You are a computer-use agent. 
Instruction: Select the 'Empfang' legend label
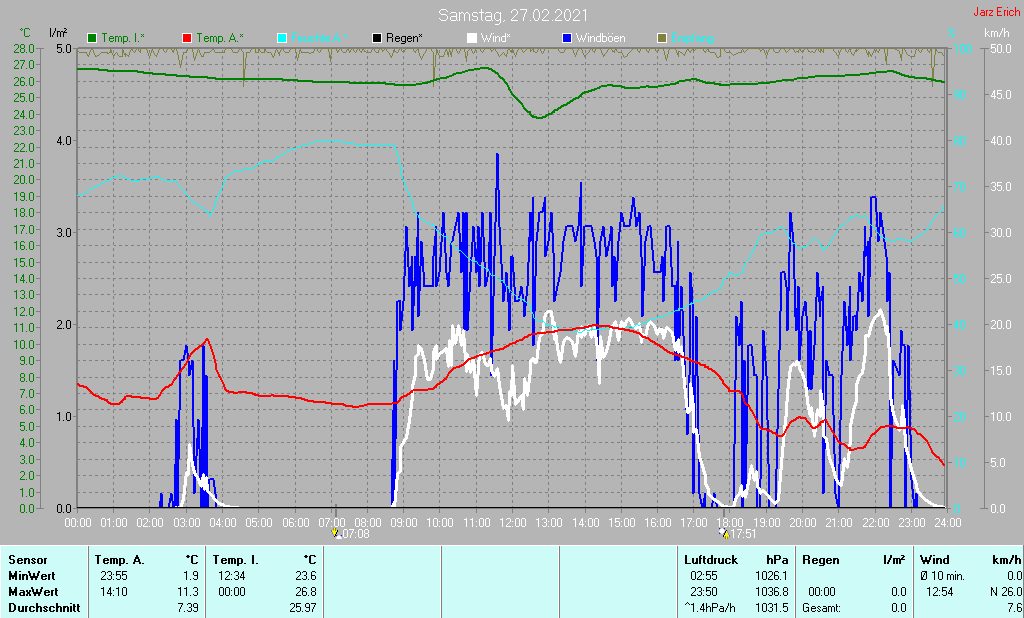point(692,38)
